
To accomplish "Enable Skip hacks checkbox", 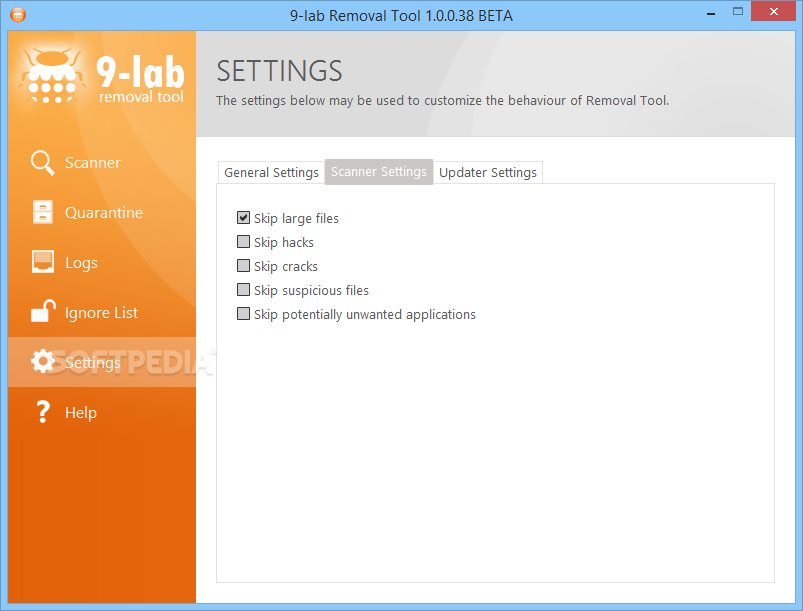I will click(243, 242).
